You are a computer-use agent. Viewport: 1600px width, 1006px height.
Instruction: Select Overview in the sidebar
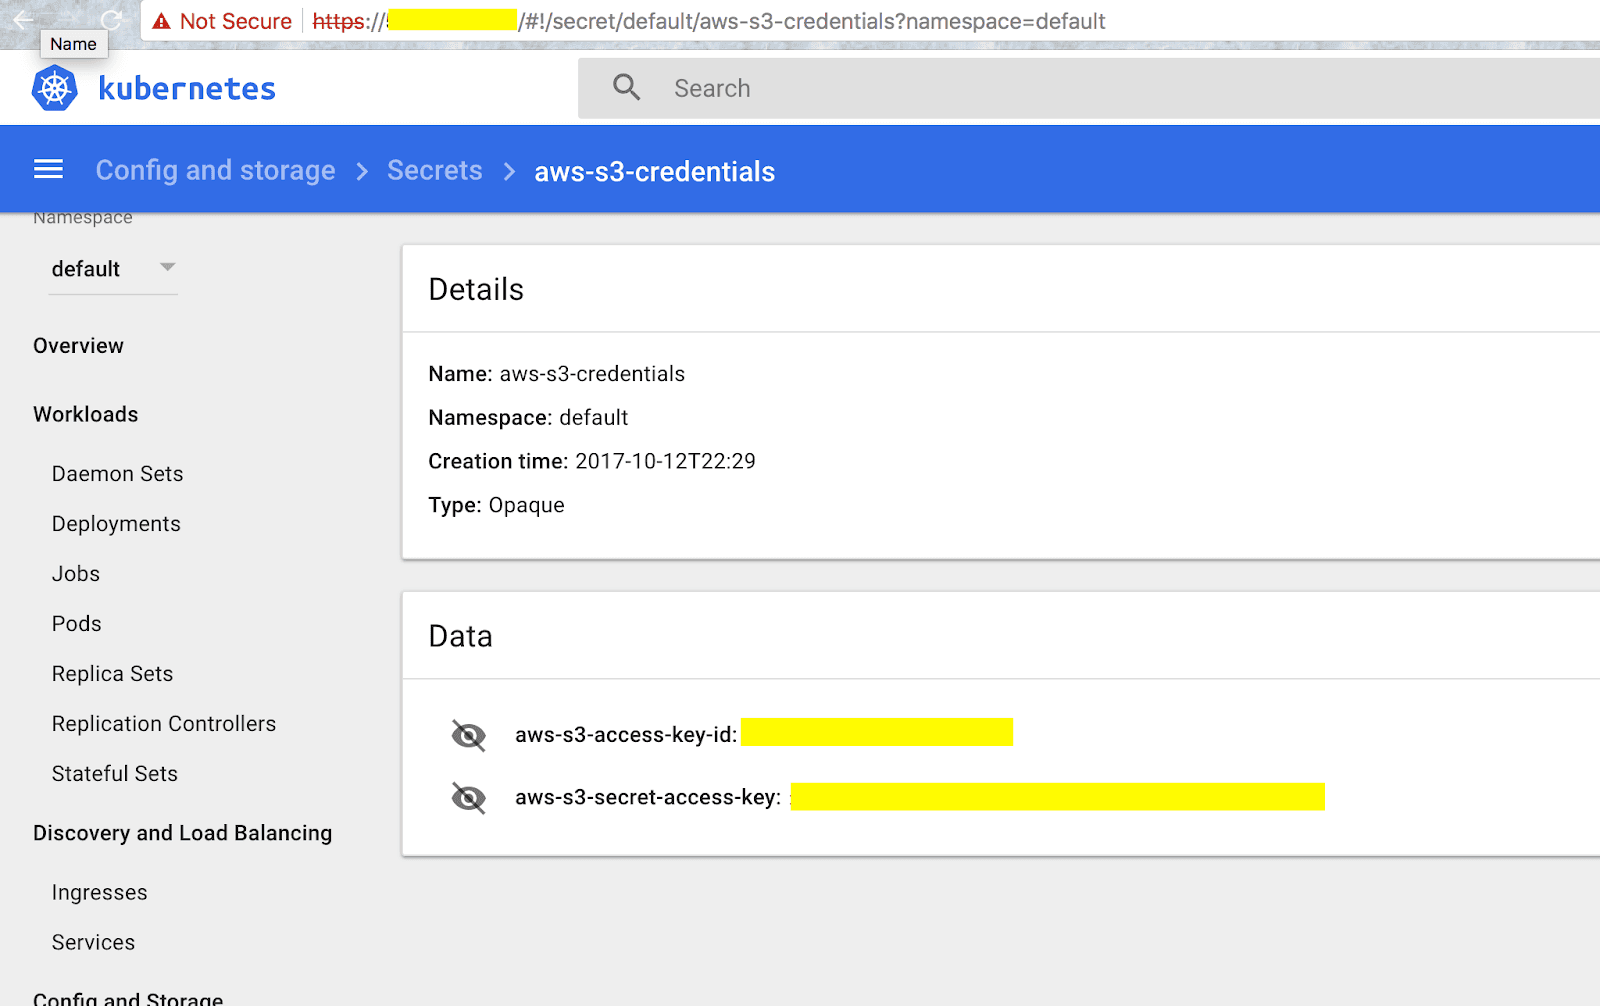click(78, 346)
